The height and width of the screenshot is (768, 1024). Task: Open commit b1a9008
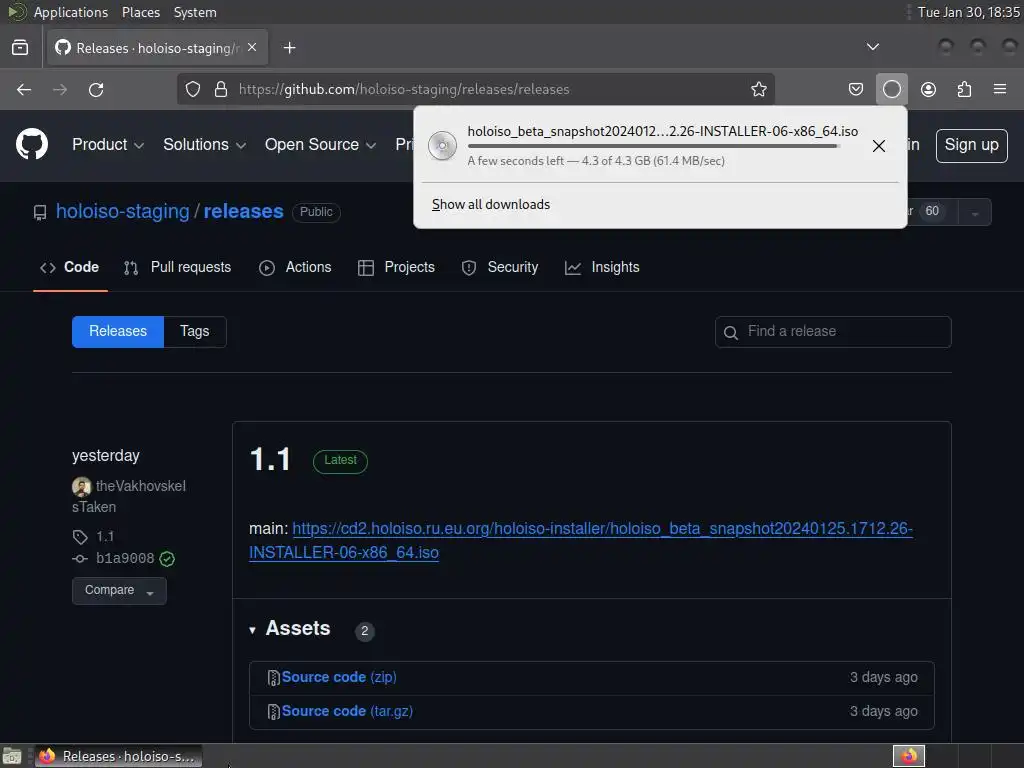coord(125,558)
